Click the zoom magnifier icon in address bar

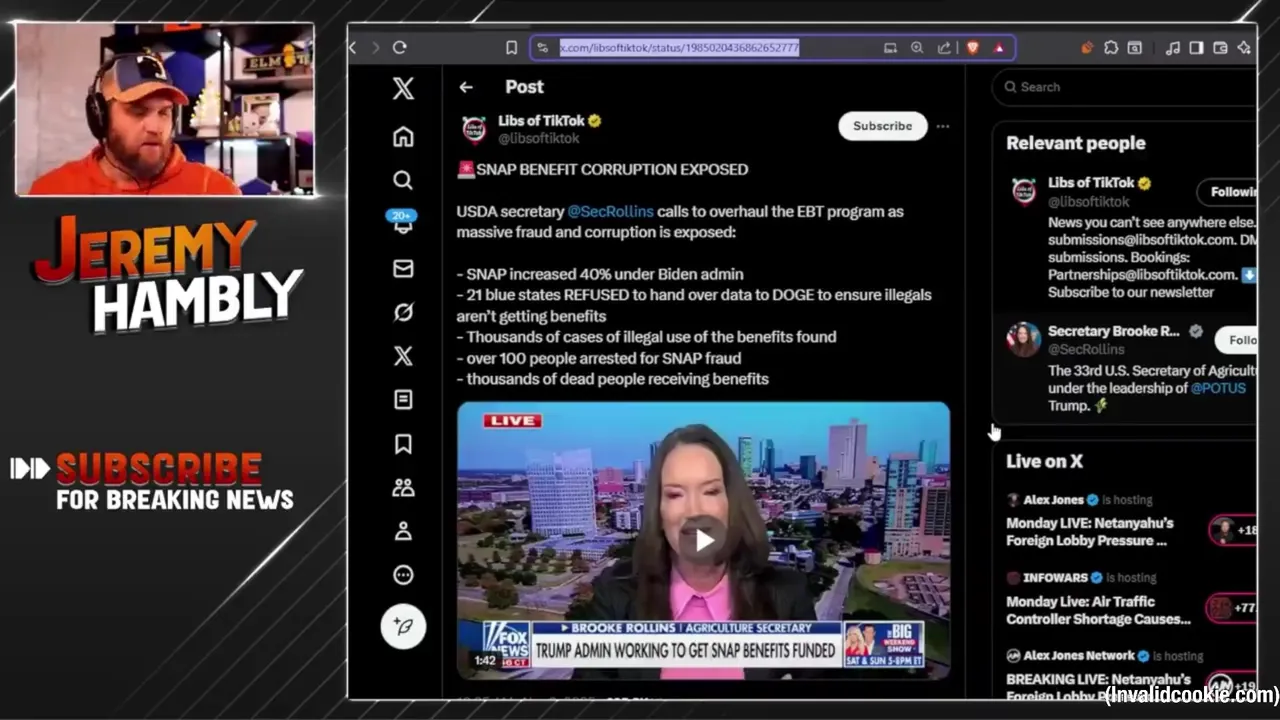917,47
